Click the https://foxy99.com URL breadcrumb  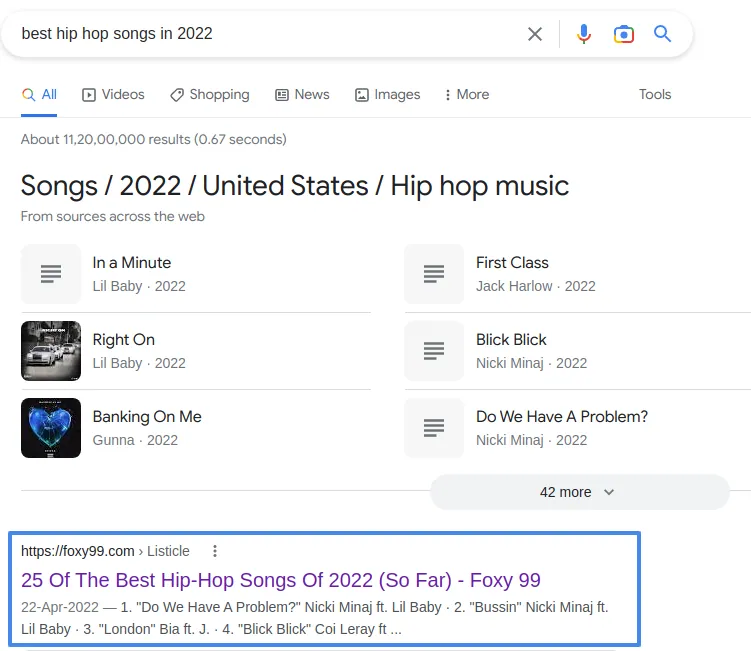pos(105,551)
